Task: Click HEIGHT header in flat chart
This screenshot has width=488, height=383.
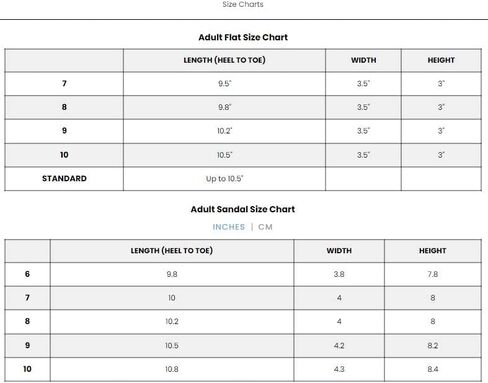Action: pos(441,60)
